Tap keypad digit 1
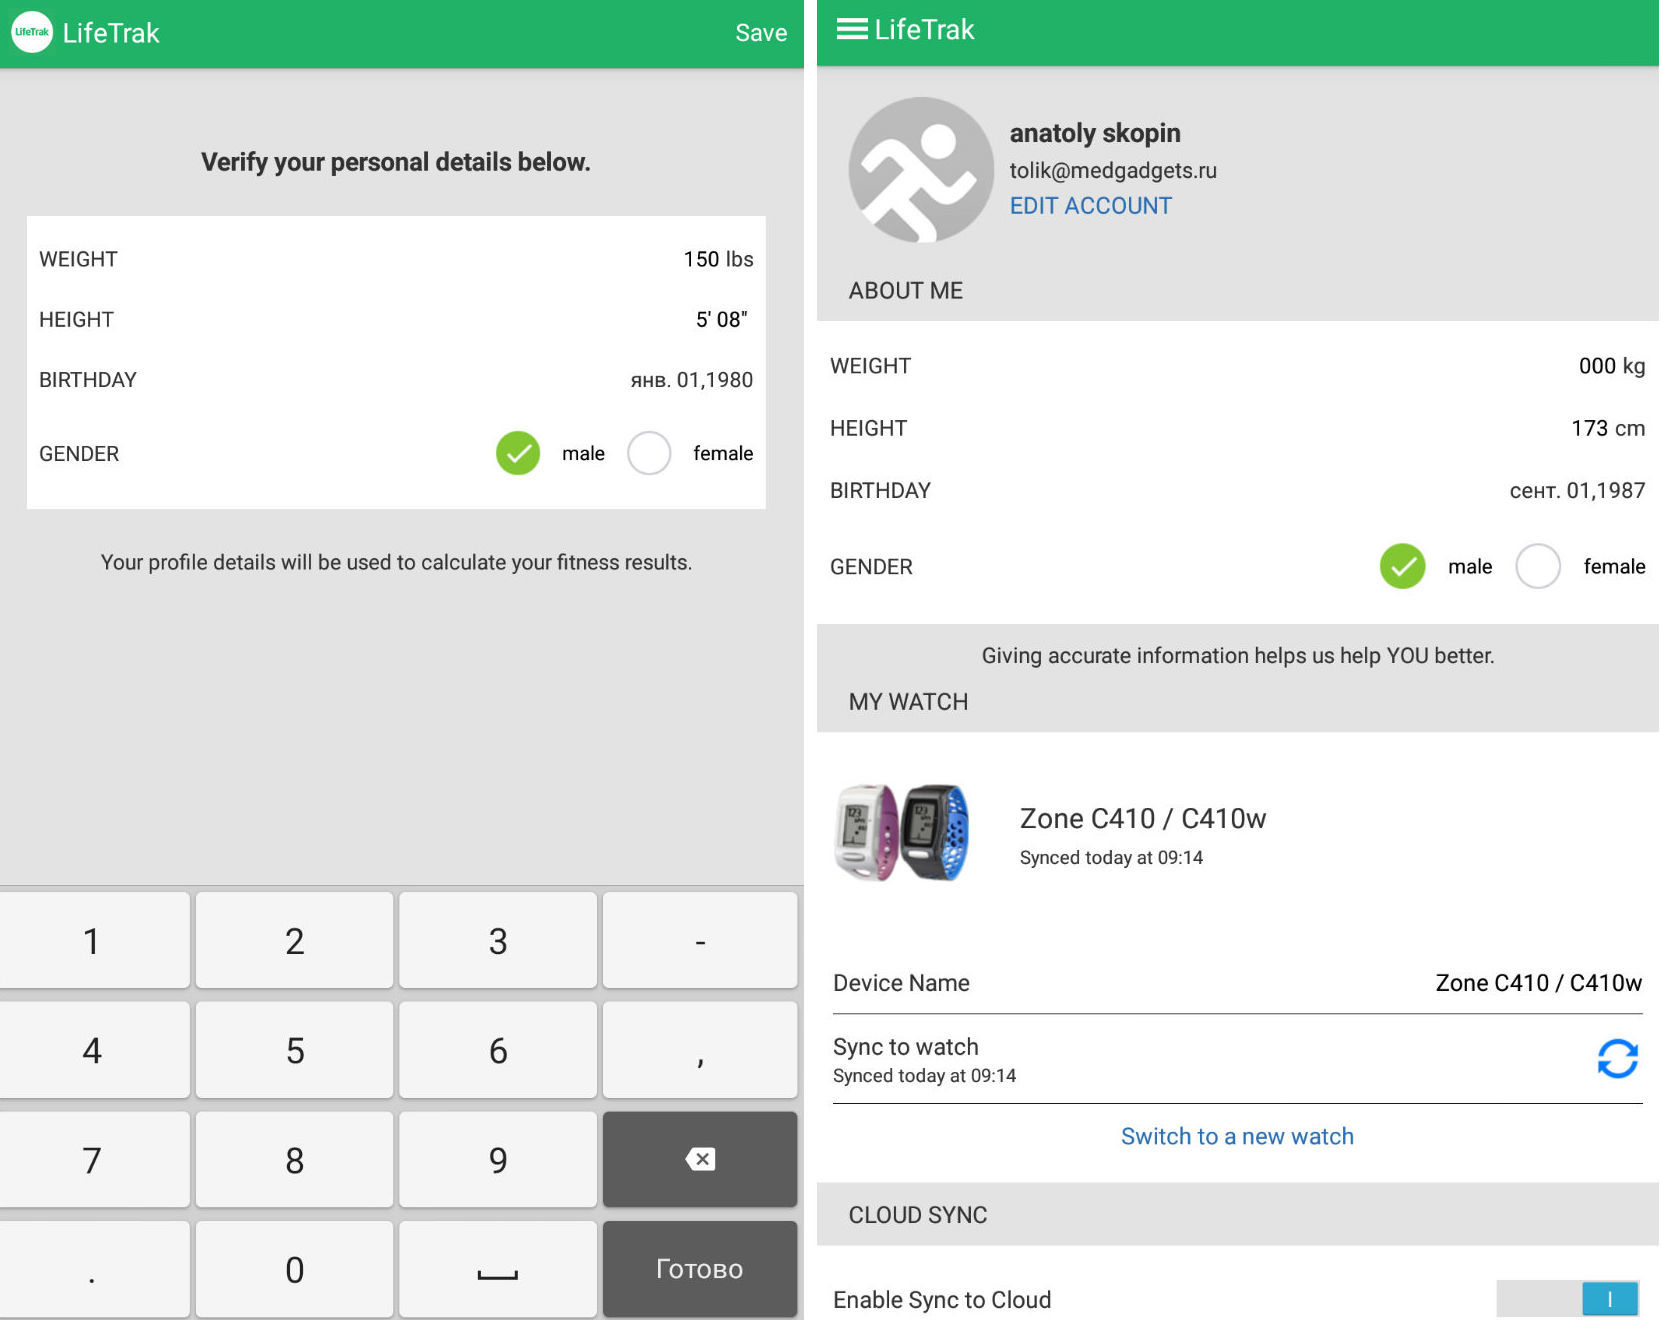This screenshot has height=1320, width=1661. pyautogui.click(x=92, y=940)
